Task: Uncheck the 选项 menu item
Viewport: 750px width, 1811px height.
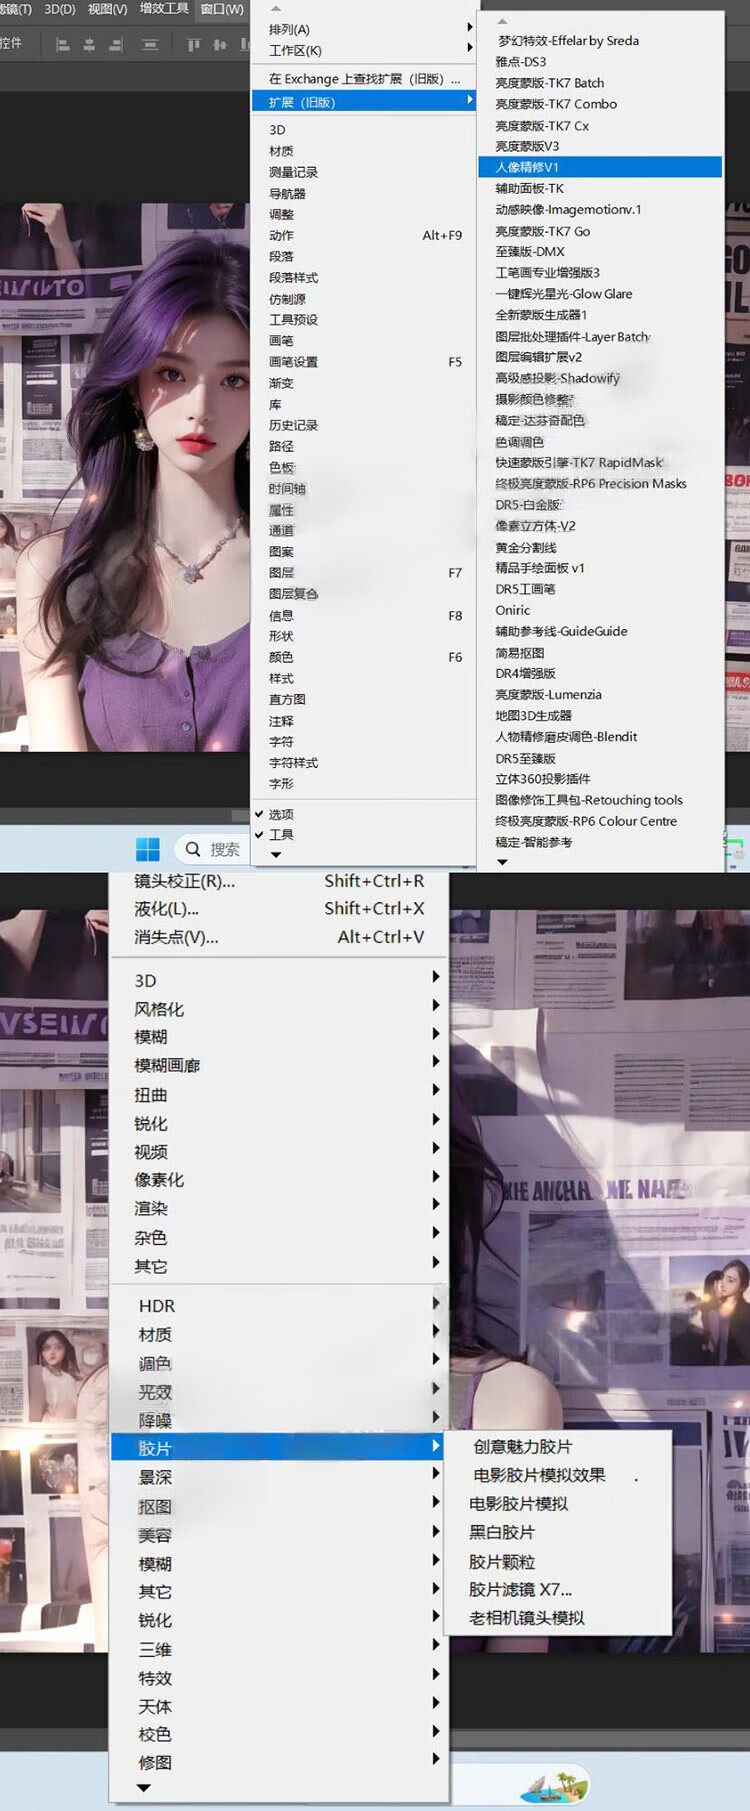Action: pos(281,814)
